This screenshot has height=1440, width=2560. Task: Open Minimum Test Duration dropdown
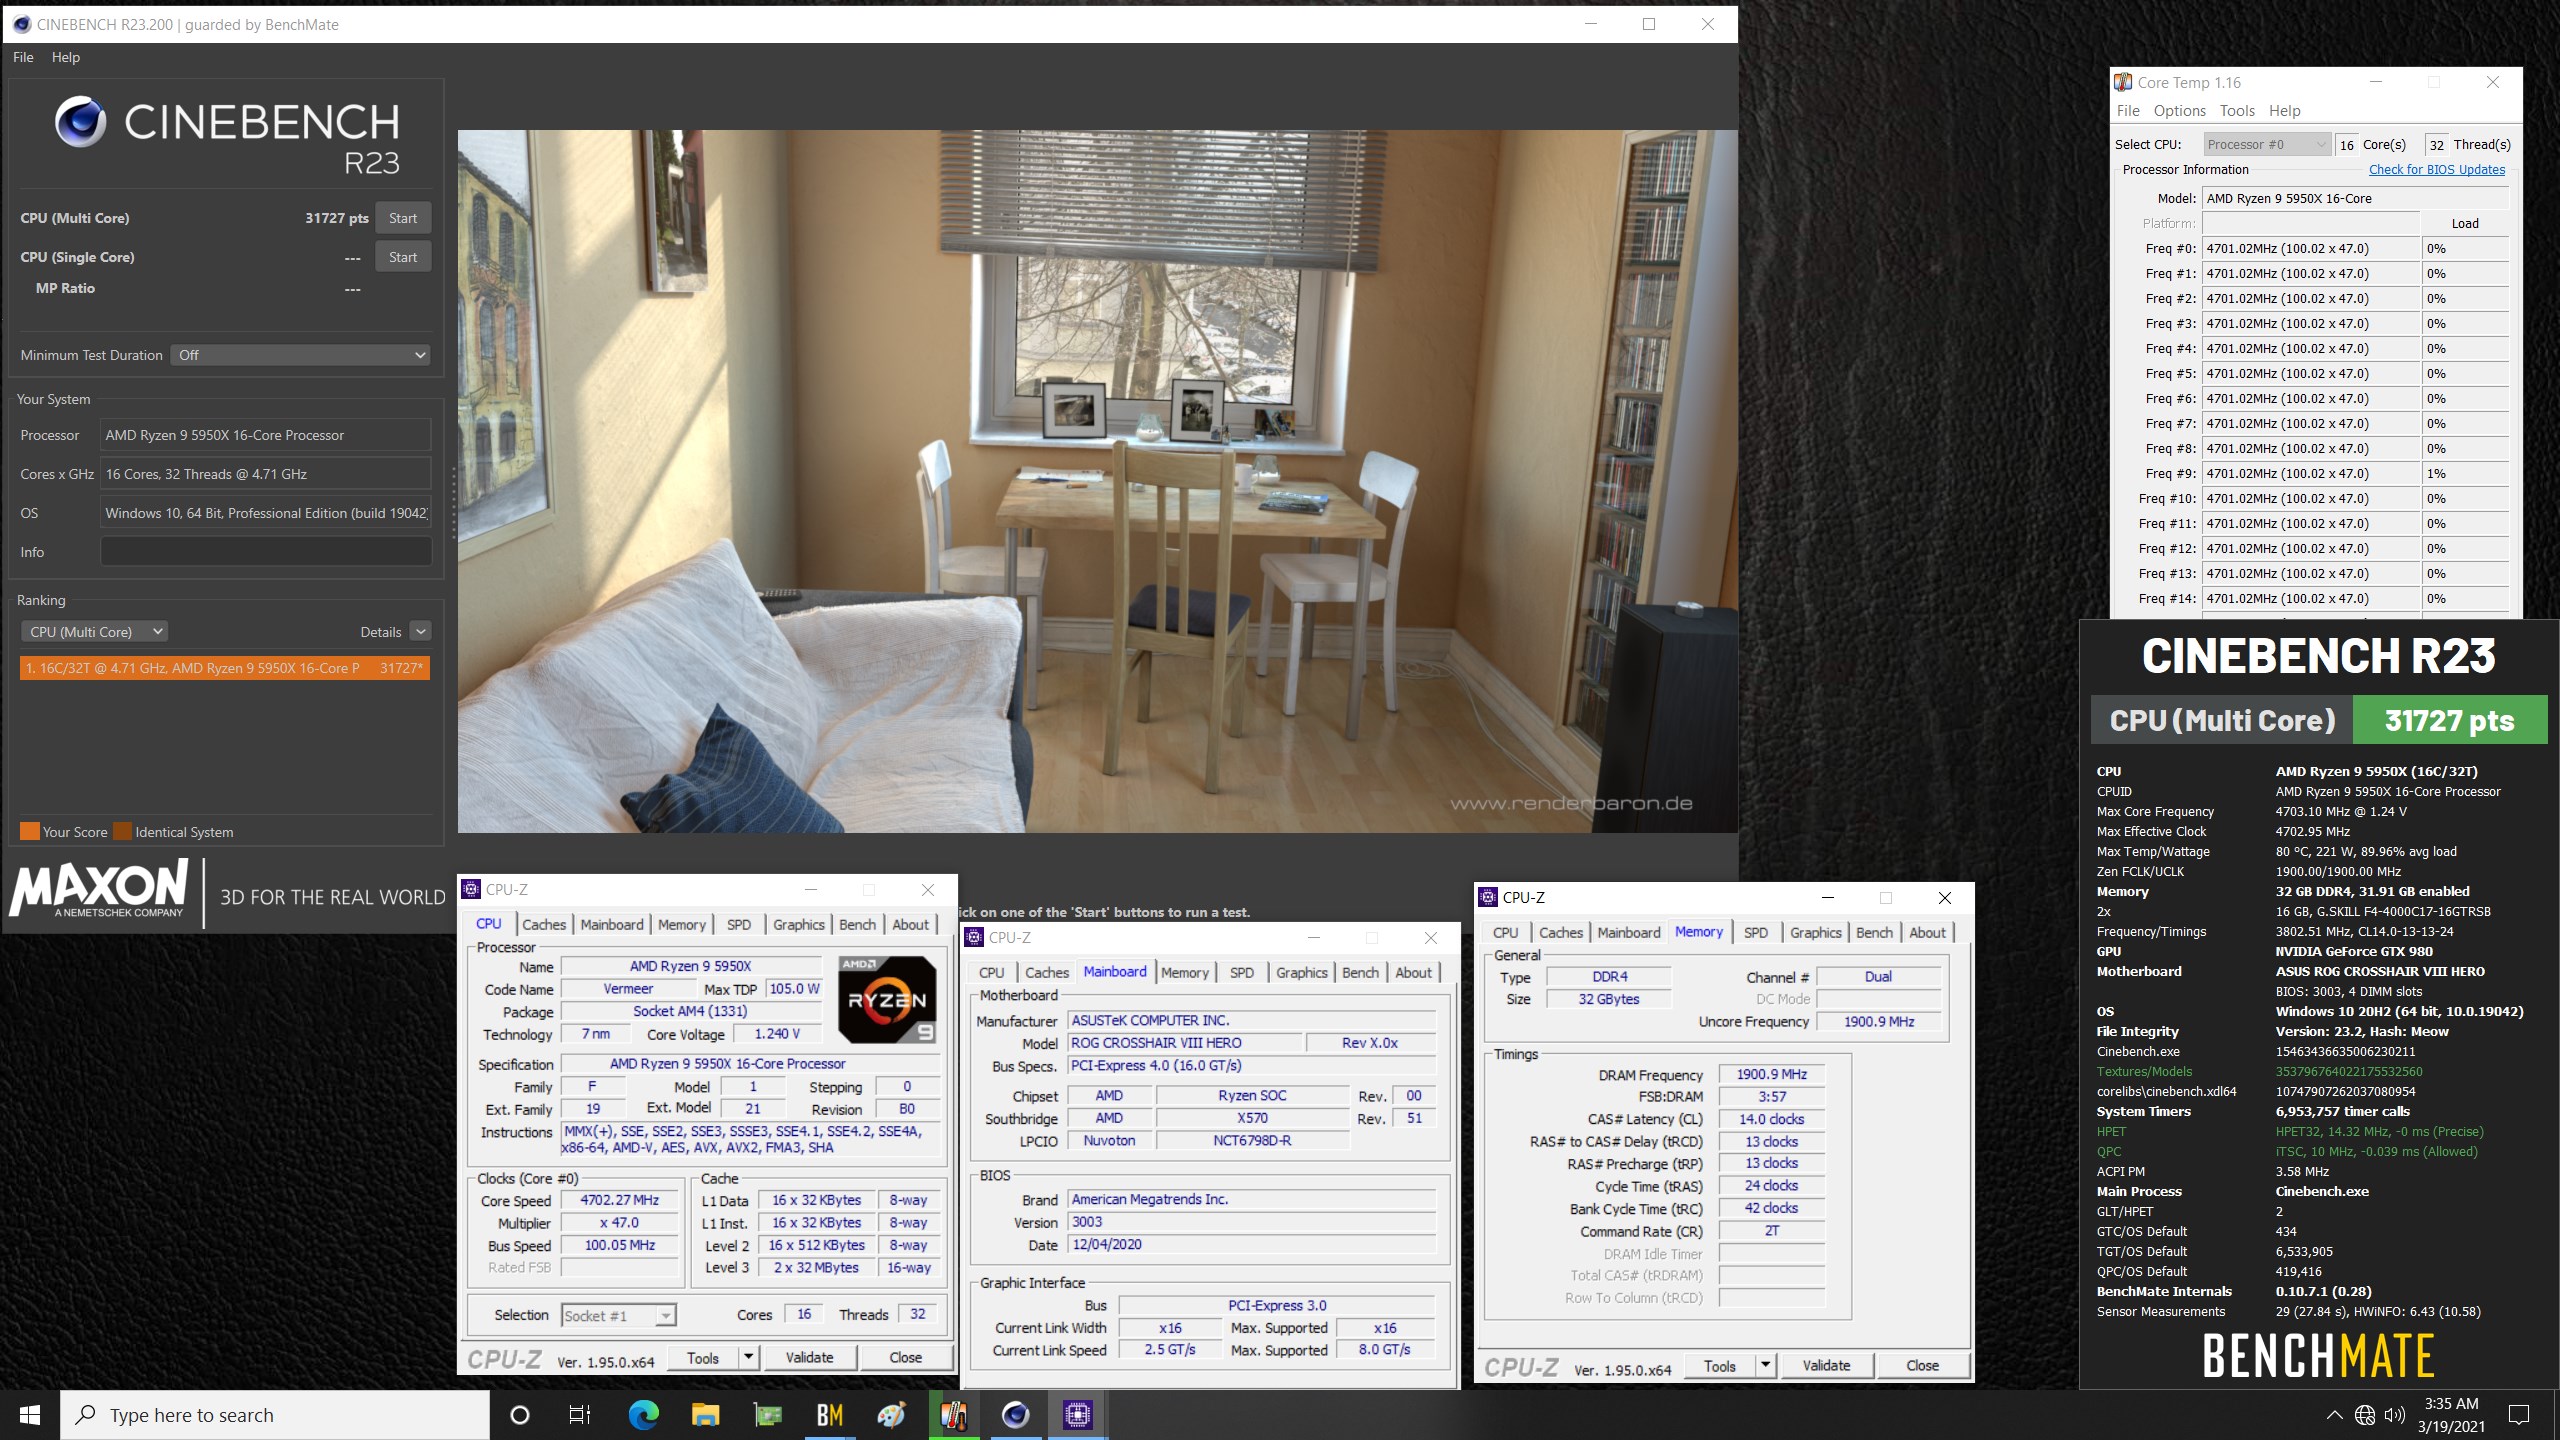point(301,355)
